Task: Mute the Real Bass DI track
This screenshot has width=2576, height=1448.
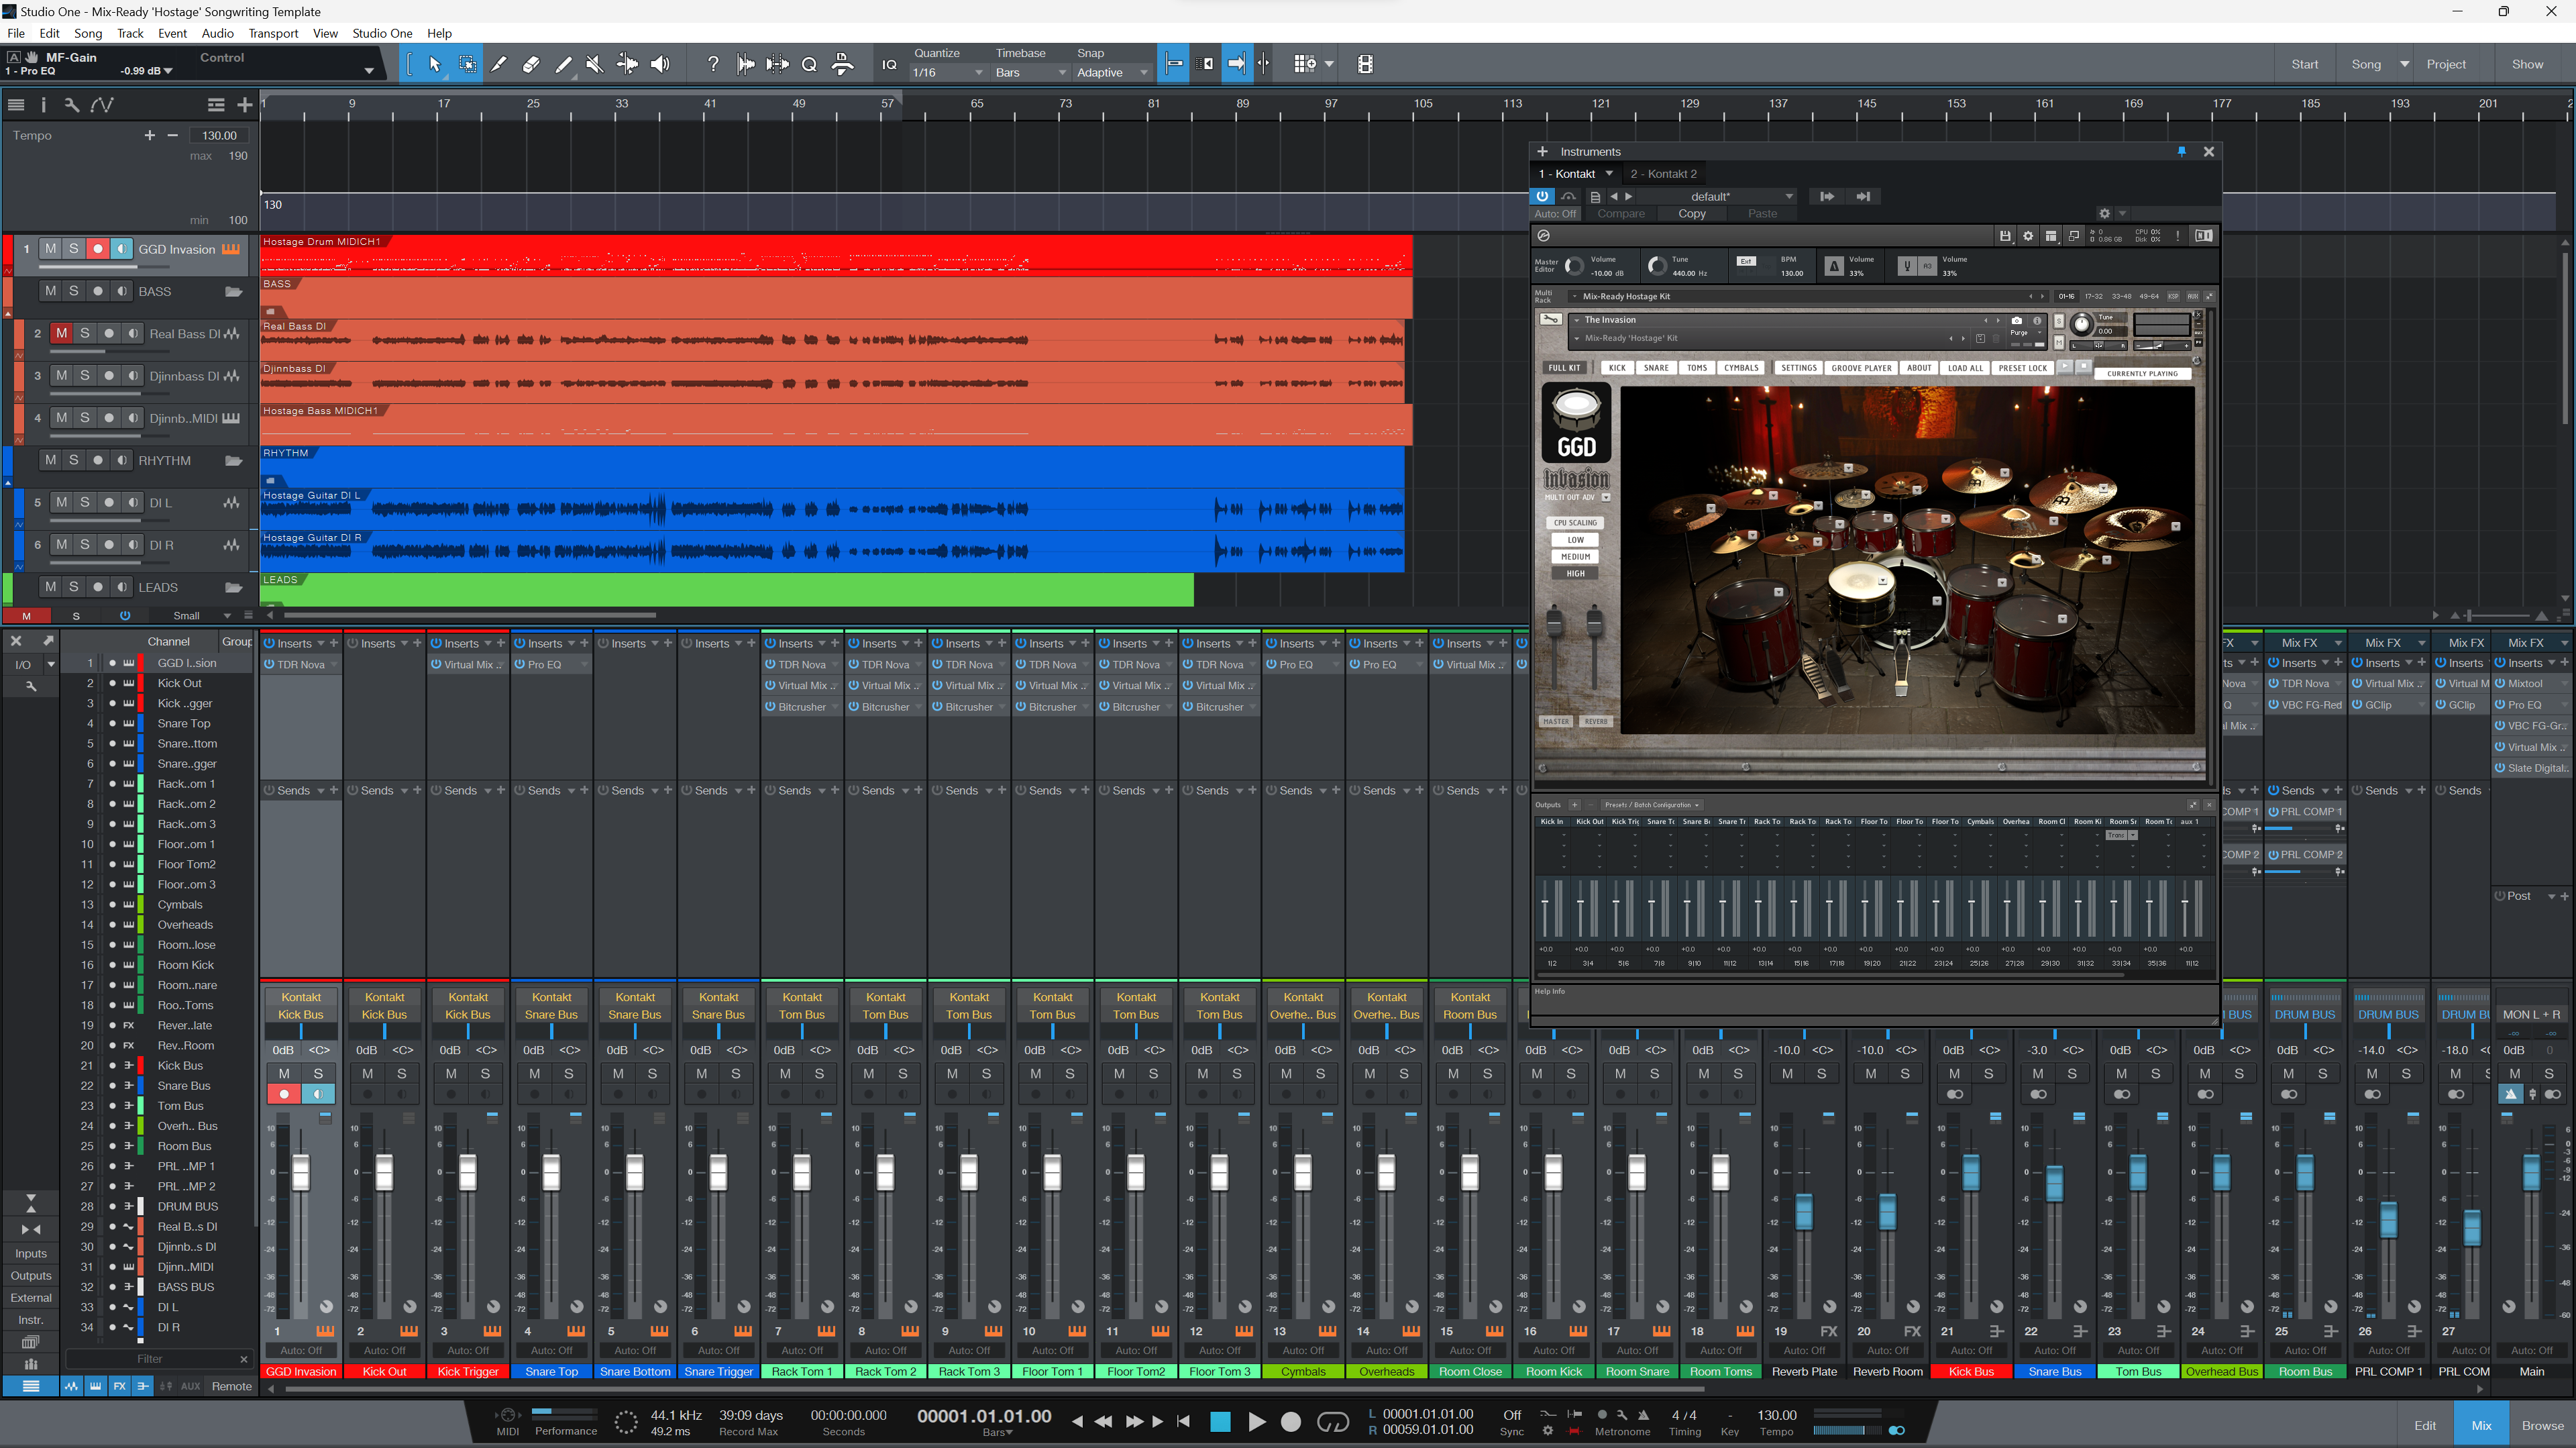Action: coord(62,333)
